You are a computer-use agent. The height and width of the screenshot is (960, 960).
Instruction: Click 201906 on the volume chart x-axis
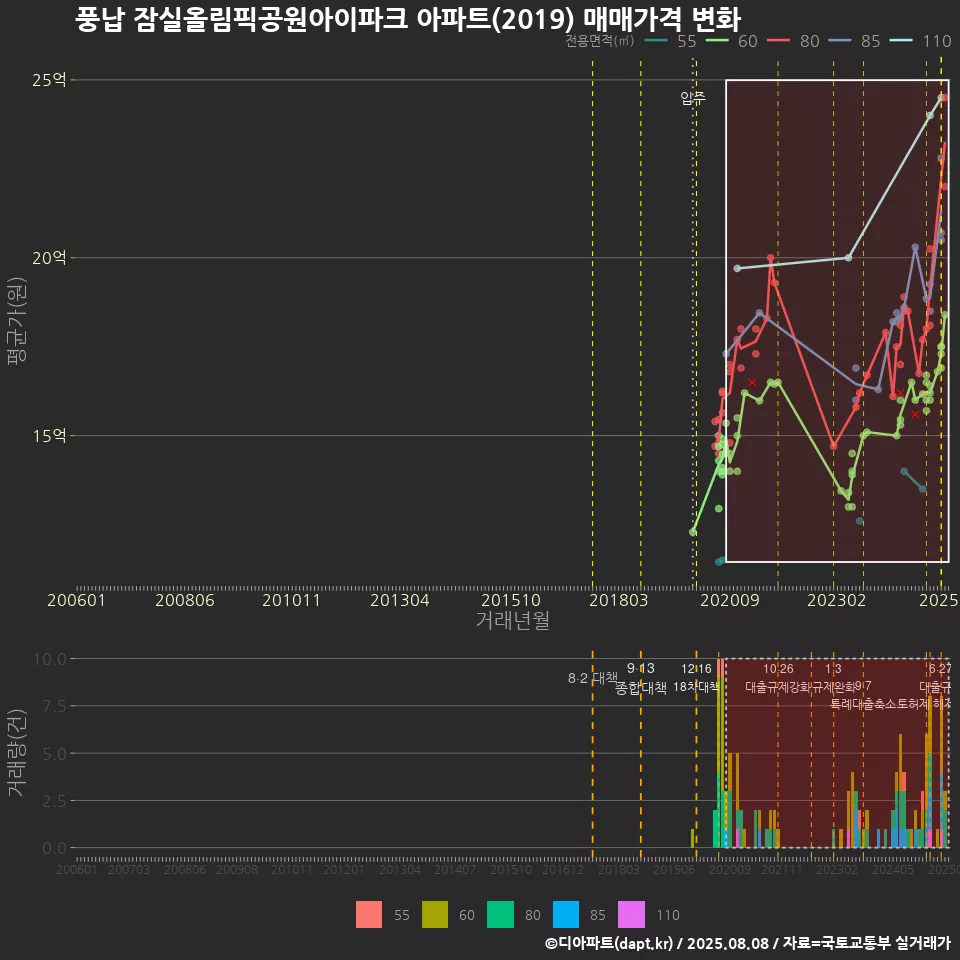pos(673,869)
